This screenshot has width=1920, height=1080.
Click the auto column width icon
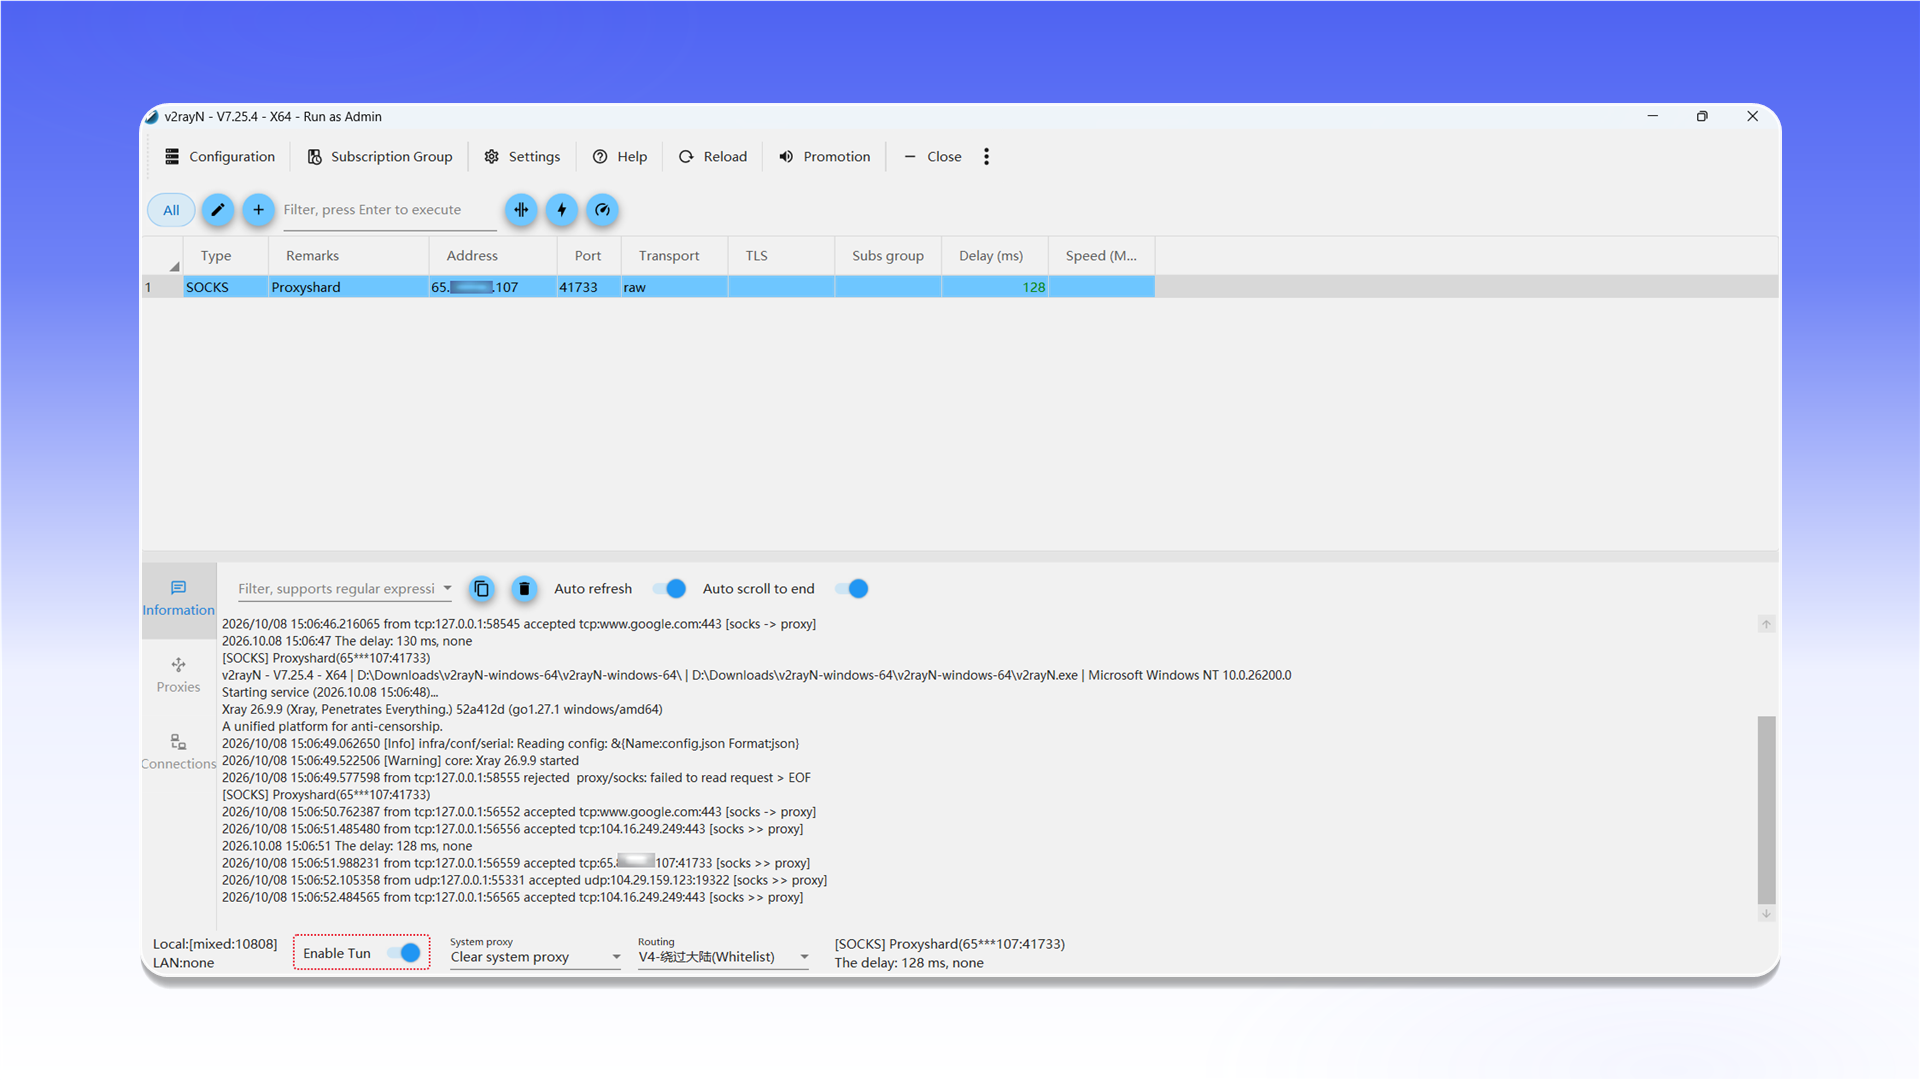(x=521, y=210)
